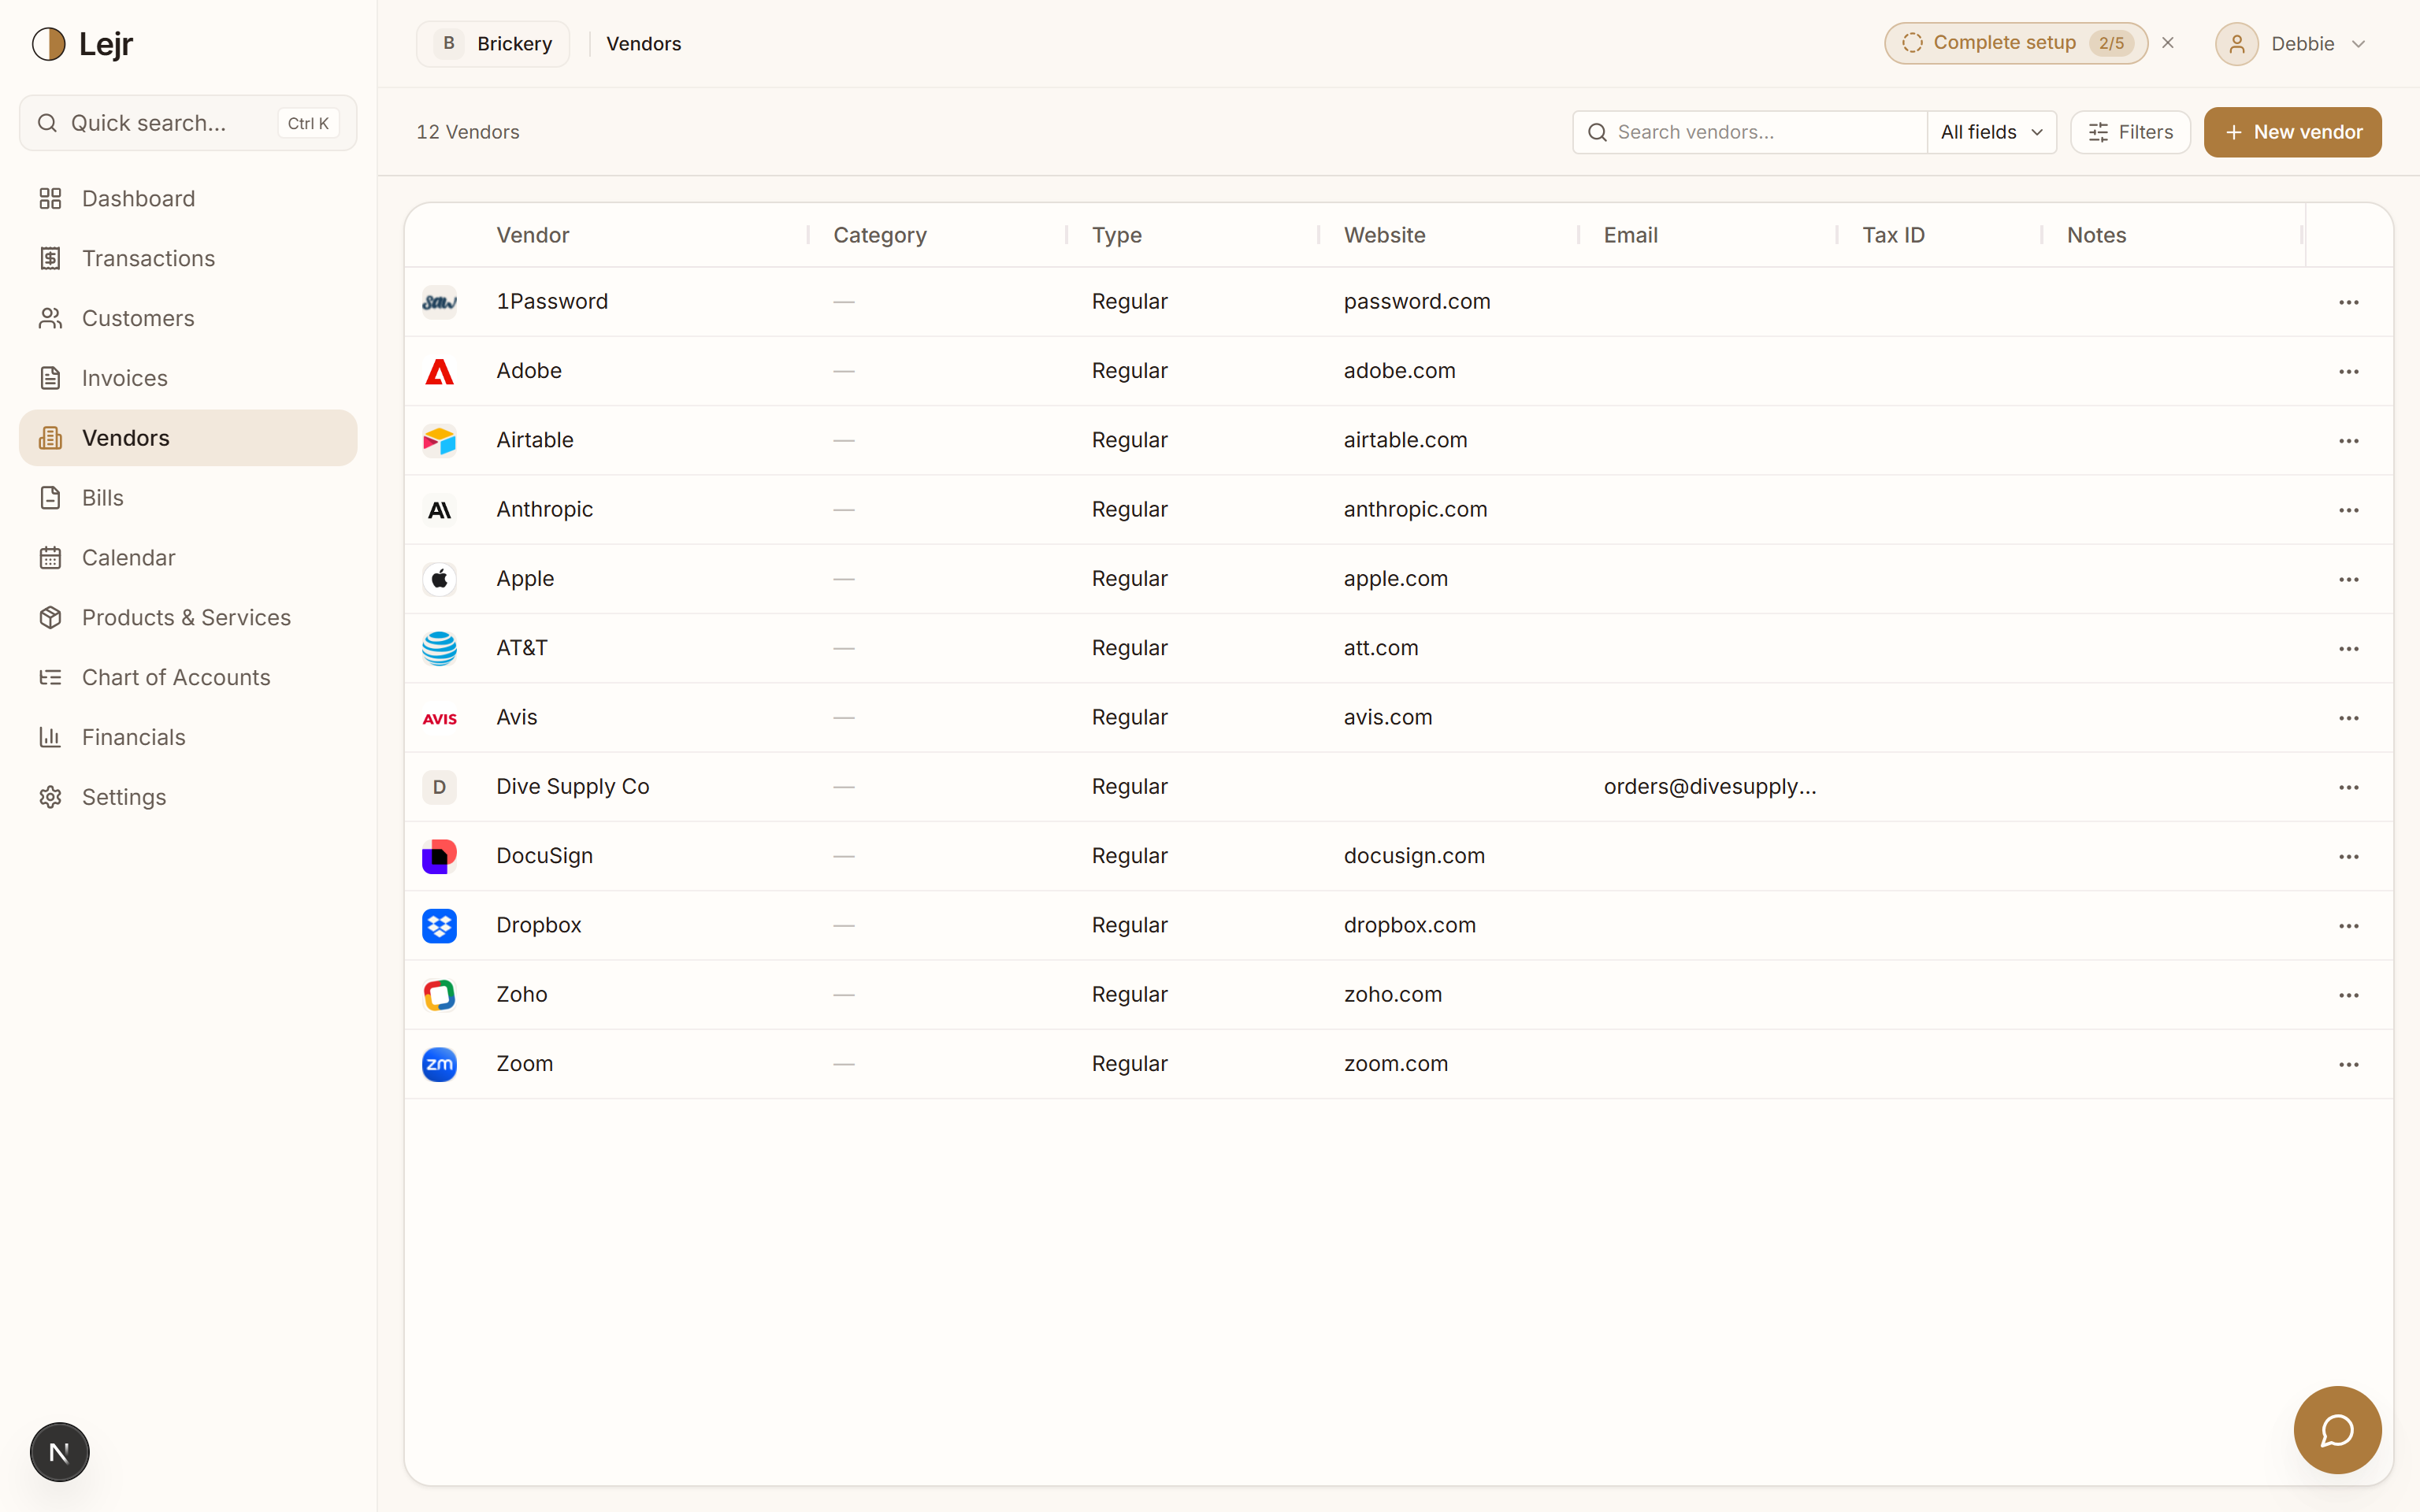Click the Regular type cell for Avis

tap(1129, 717)
